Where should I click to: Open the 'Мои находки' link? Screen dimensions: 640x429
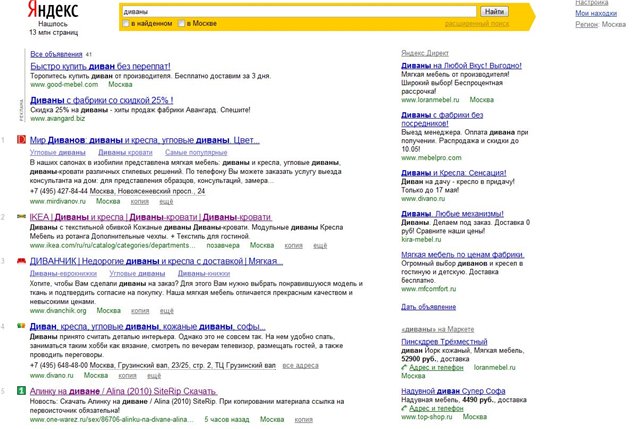[596, 13]
